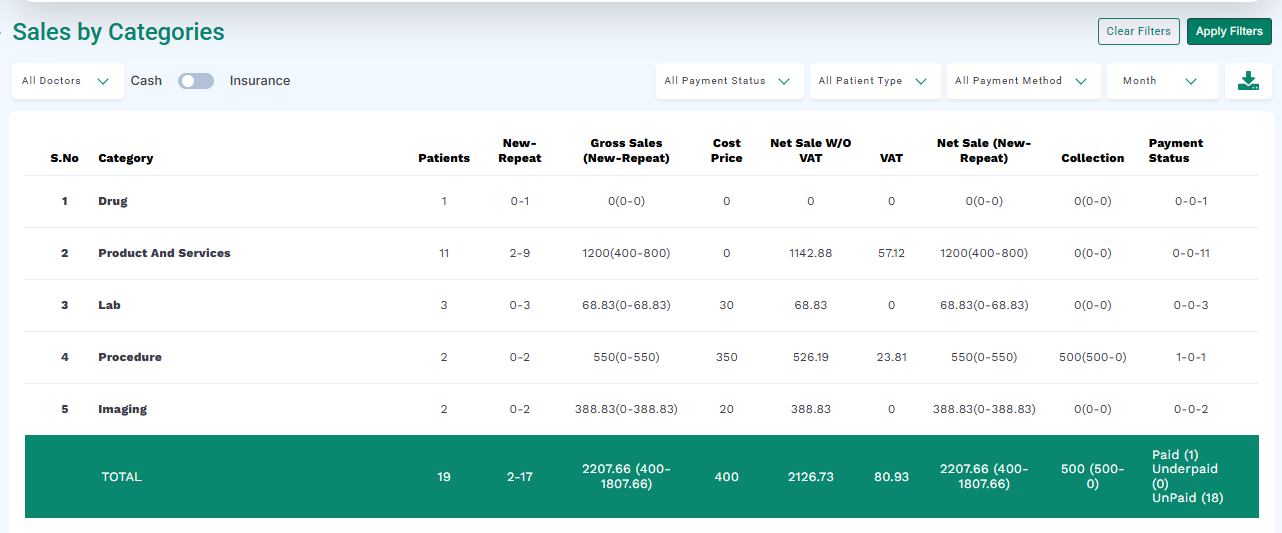The height and width of the screenshot is (533, 1282).
Task: Click the VAT value 57.12
Action: [x=891, y=253]
